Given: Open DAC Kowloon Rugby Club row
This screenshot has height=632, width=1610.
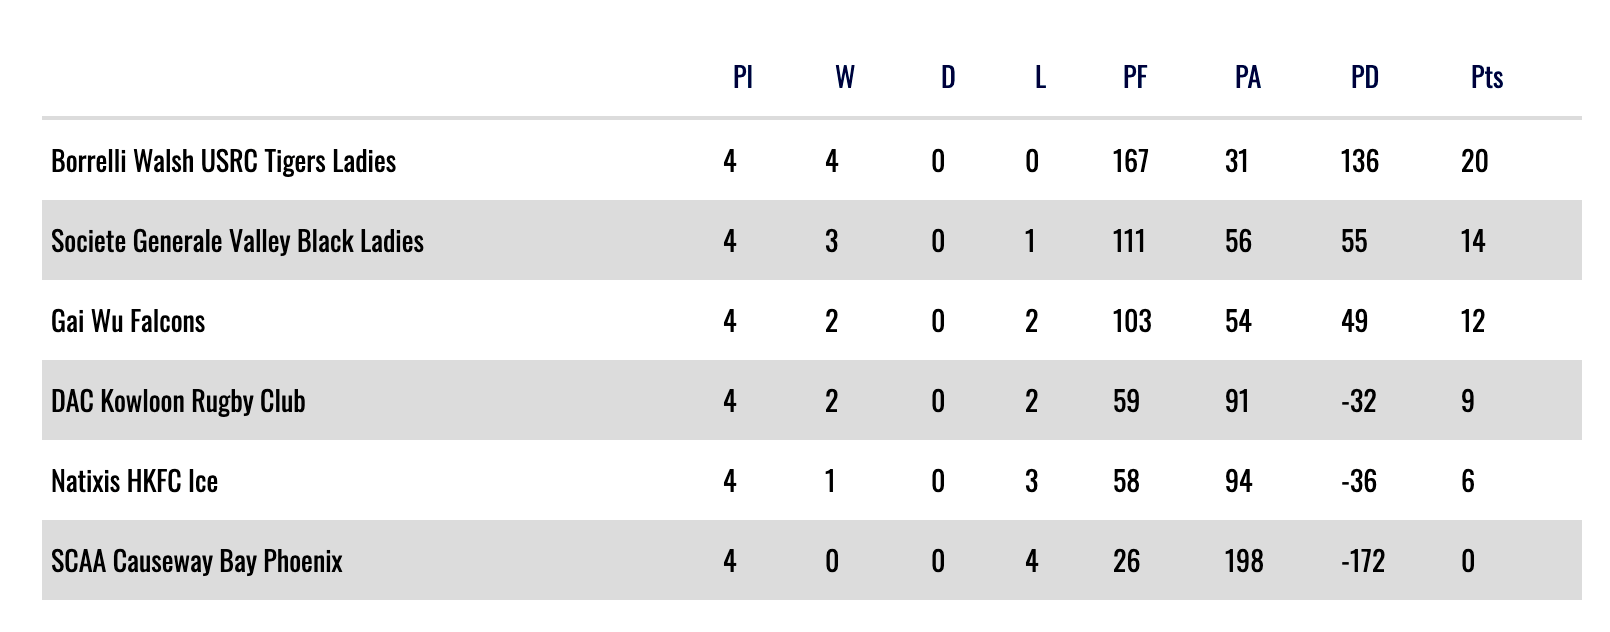Looking at the screenshot, I should (x=178, y=401).
